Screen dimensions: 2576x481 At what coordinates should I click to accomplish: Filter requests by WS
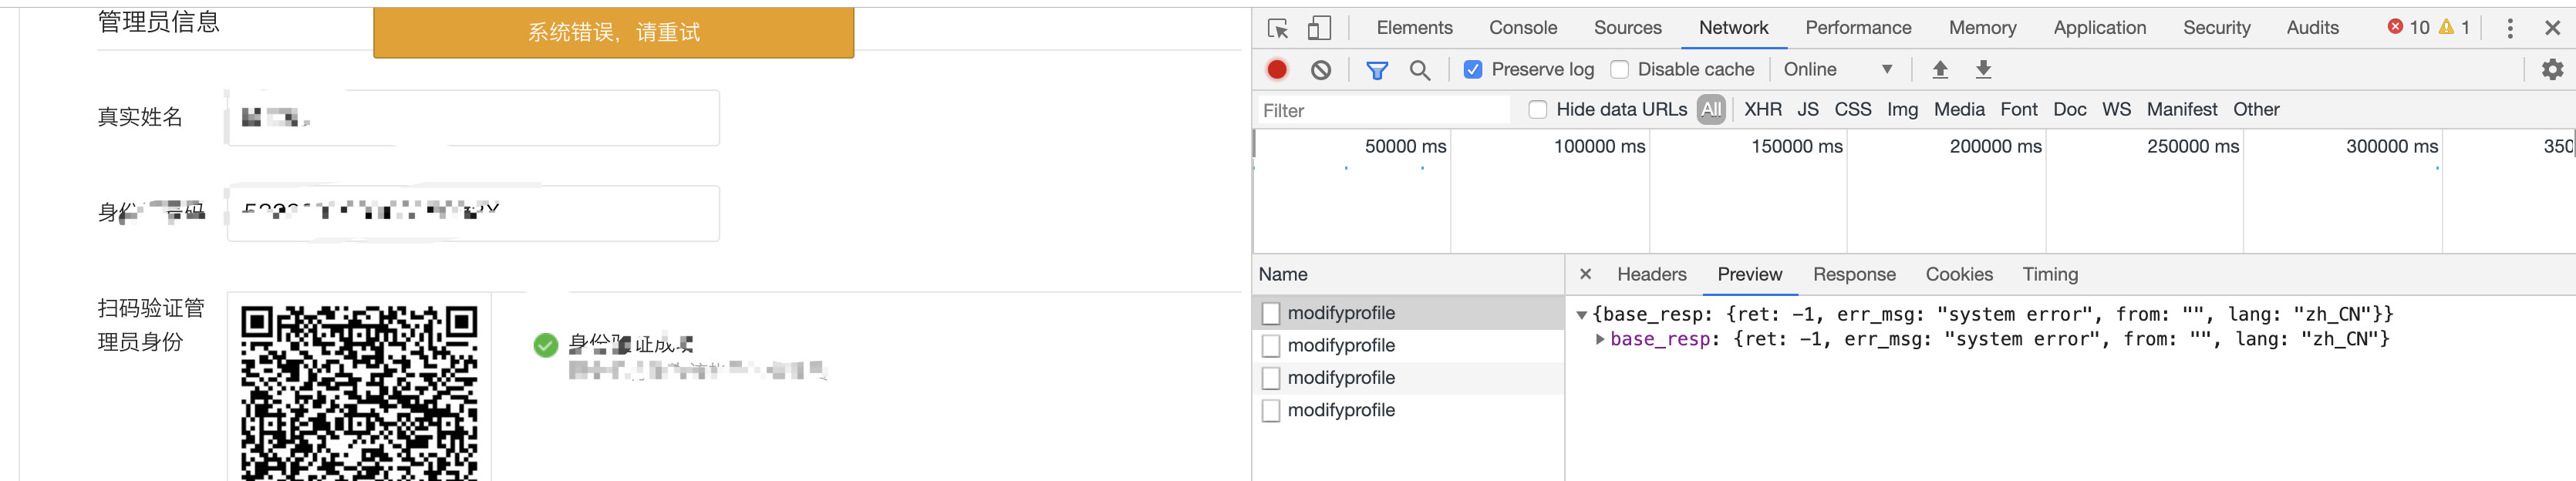coord(2116,109)
